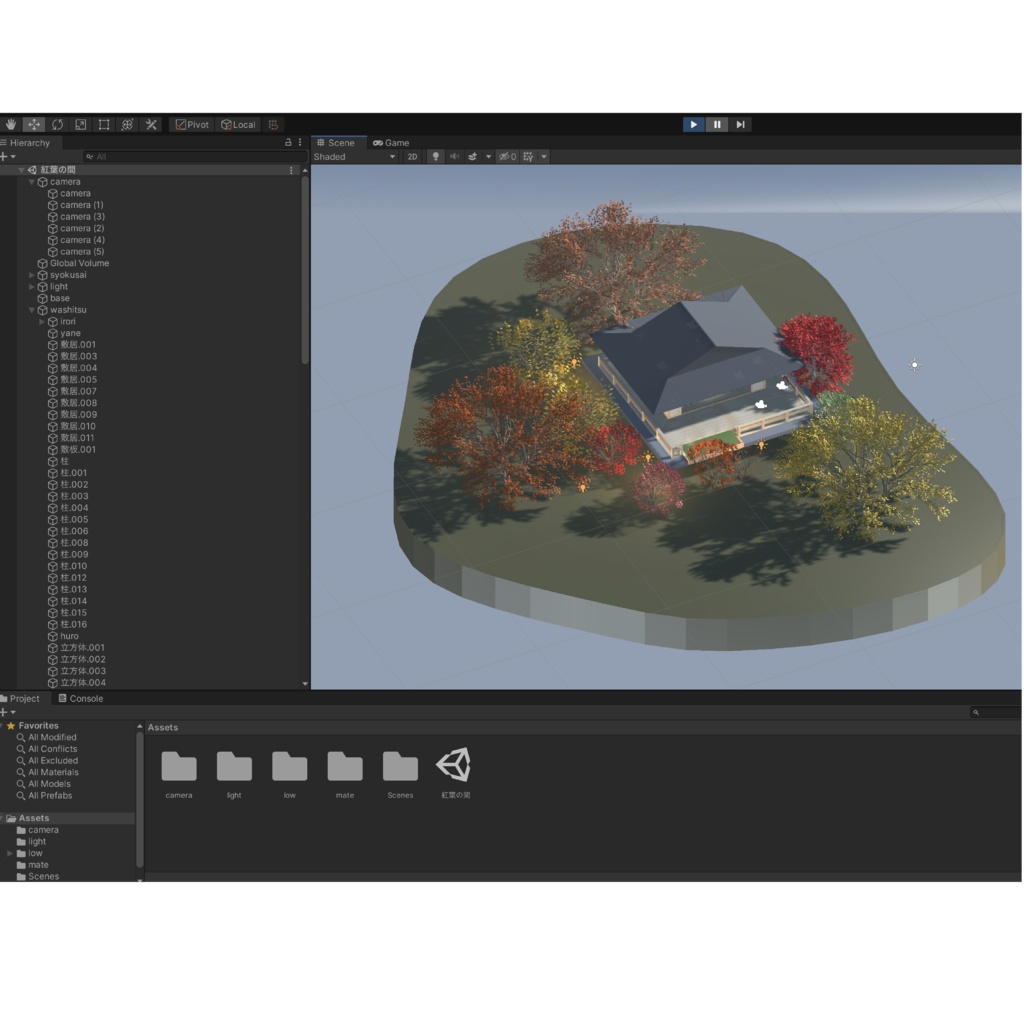Select 立方体.003 in Hierarchy
The height and width of the screenshot is (1024, 1024).
(x=83, y=671)
